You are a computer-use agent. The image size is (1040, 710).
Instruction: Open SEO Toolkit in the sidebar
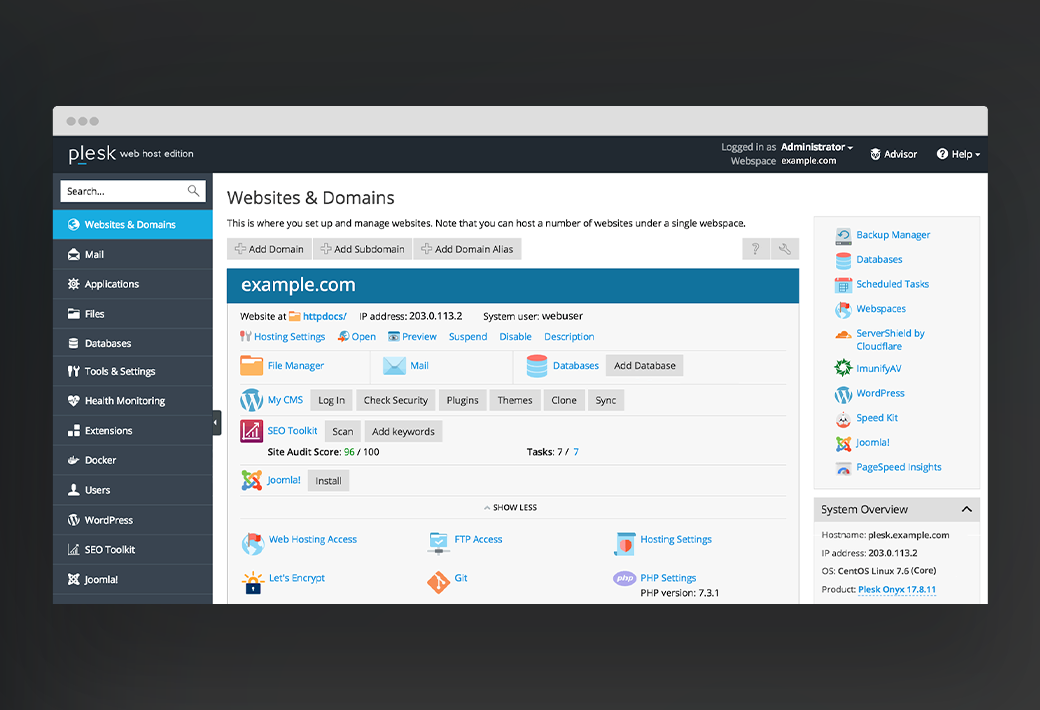133,549
